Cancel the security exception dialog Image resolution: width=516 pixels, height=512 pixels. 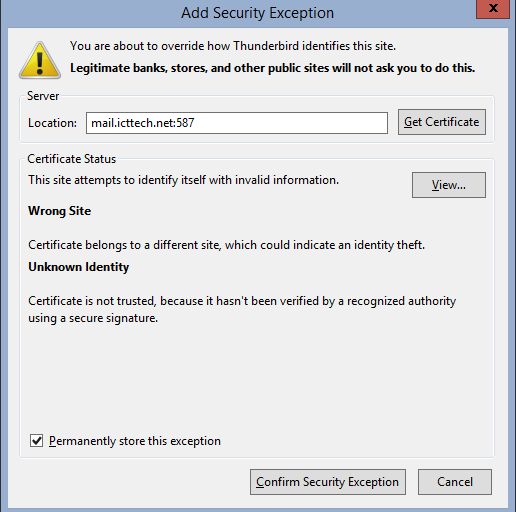coord(455,482)
